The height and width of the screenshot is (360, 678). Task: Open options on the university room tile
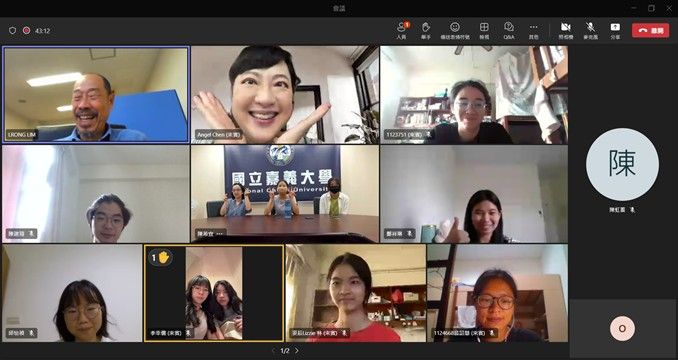click(x=220, y=234)
